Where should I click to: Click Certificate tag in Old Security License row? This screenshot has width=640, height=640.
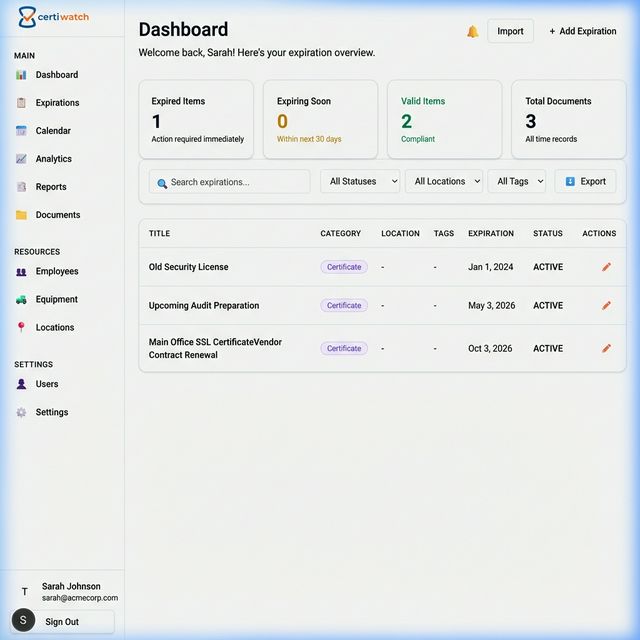click(x=344, y=267)
